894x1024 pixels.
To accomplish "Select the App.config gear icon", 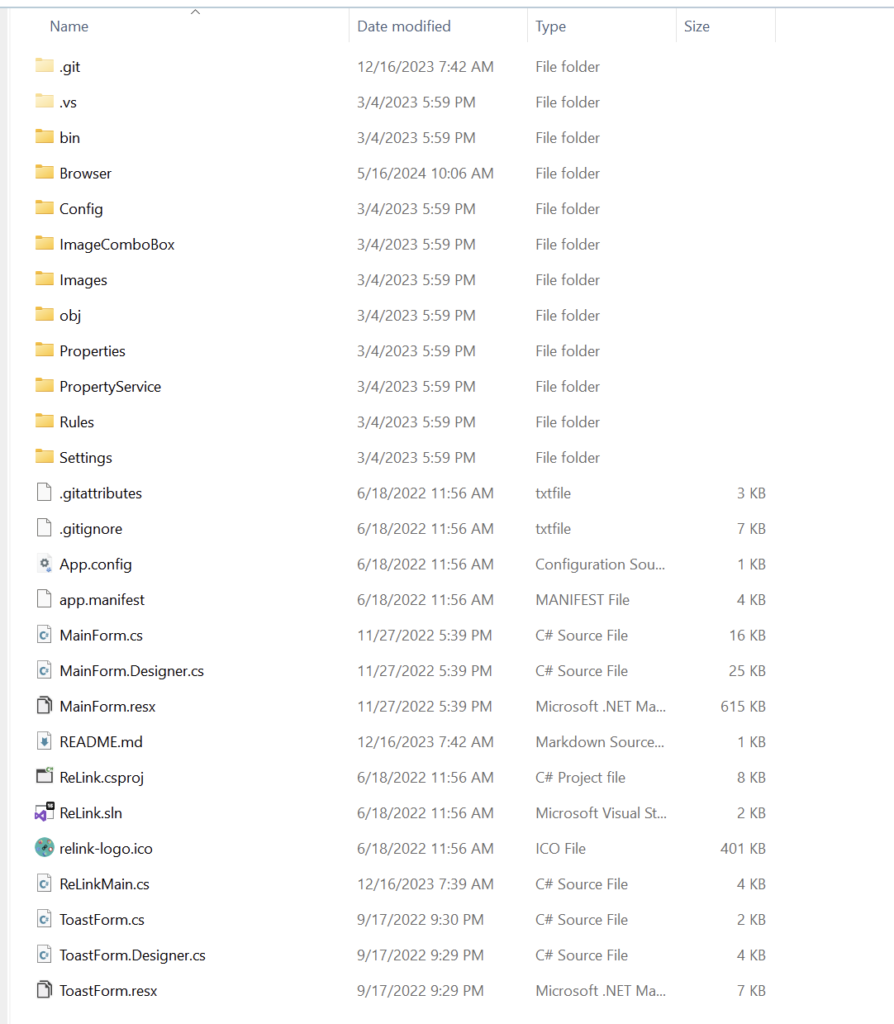I will click(x=44, y=564).
